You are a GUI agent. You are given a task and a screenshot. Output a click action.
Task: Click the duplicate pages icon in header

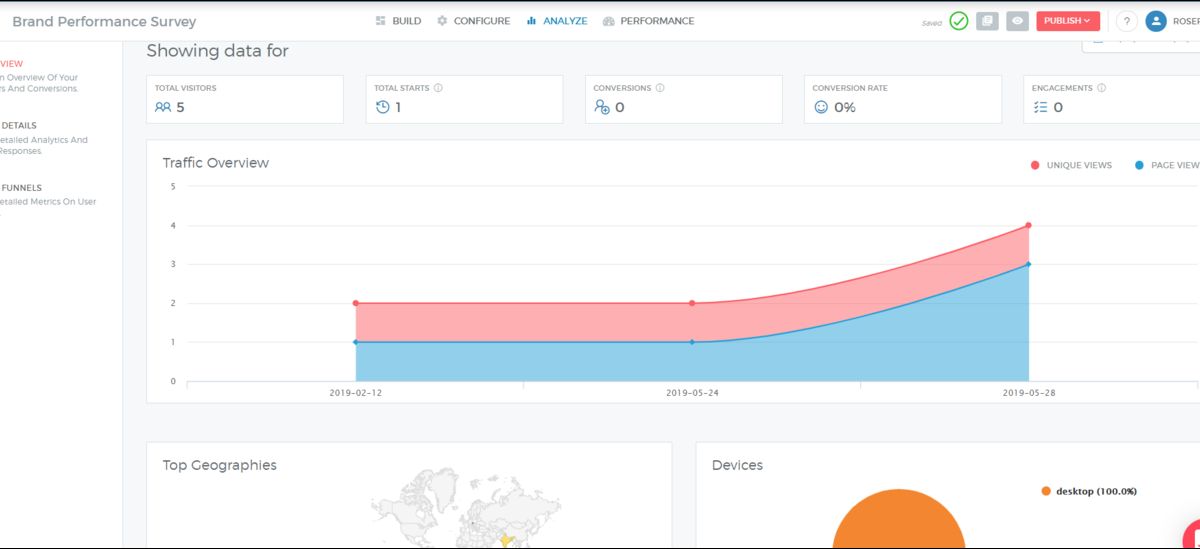coord(987,21)
